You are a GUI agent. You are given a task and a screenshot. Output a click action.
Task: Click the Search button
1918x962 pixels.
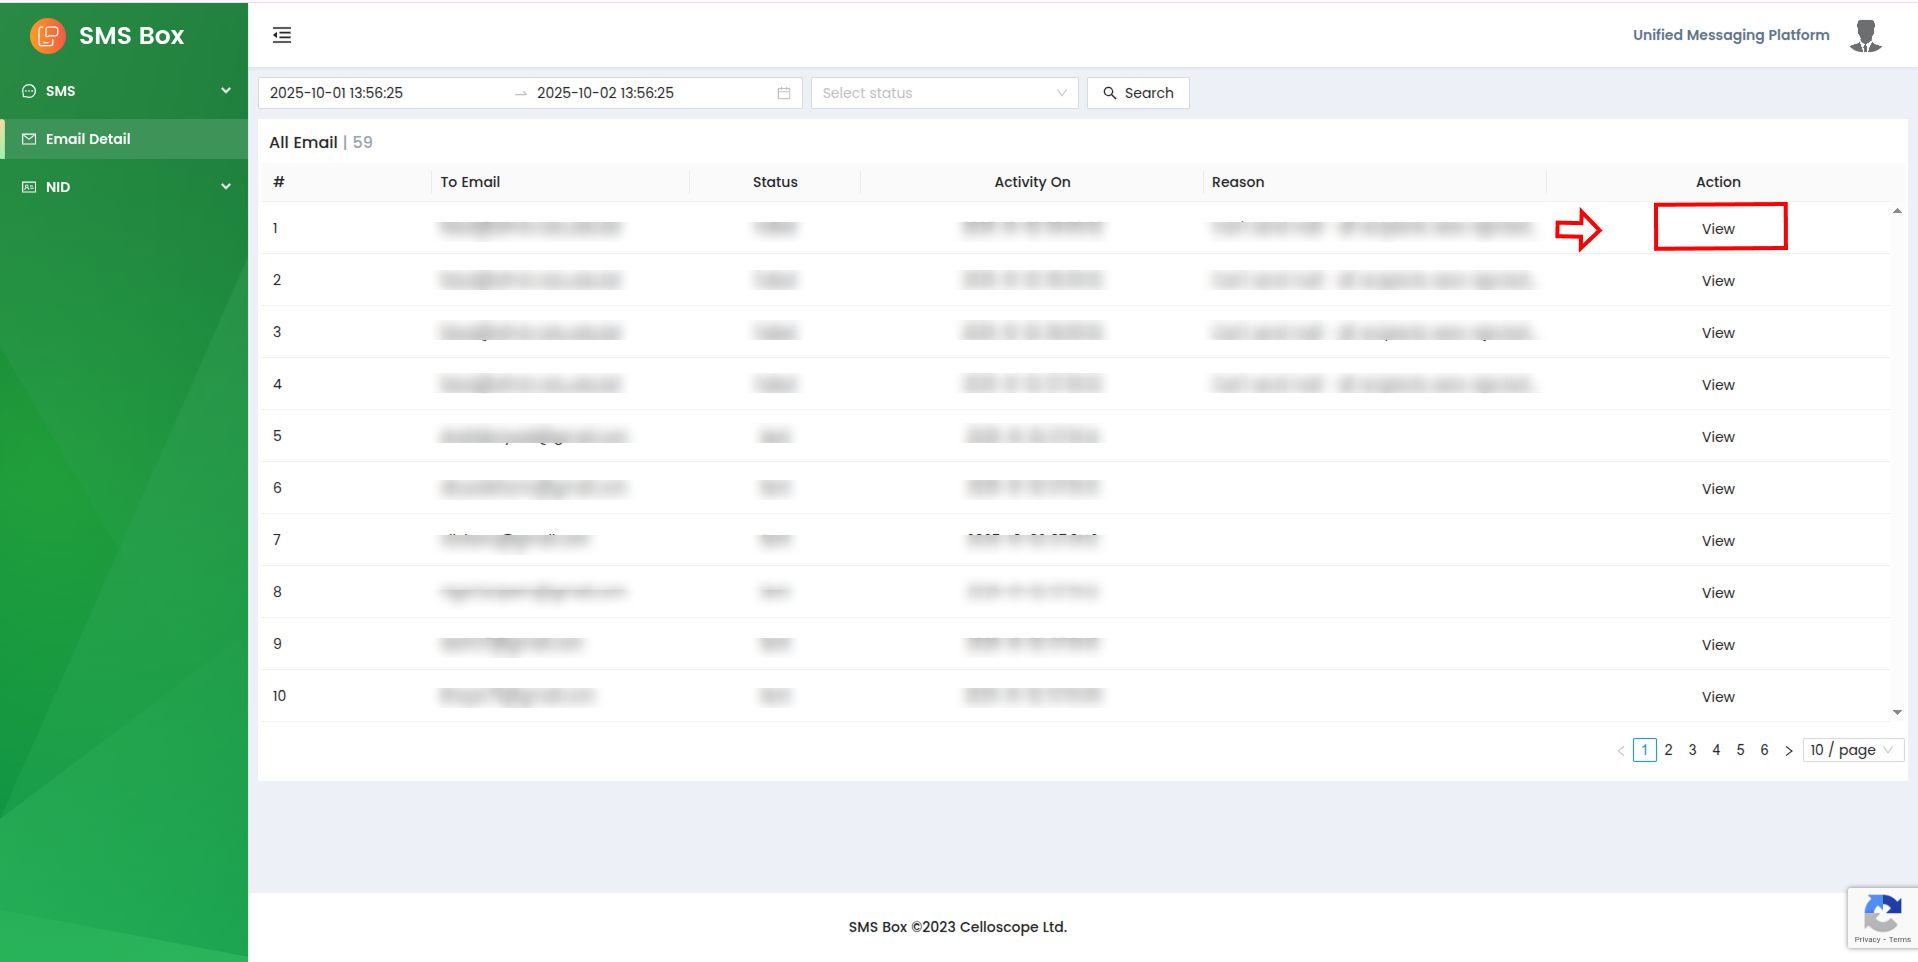tap(1138, 93)
